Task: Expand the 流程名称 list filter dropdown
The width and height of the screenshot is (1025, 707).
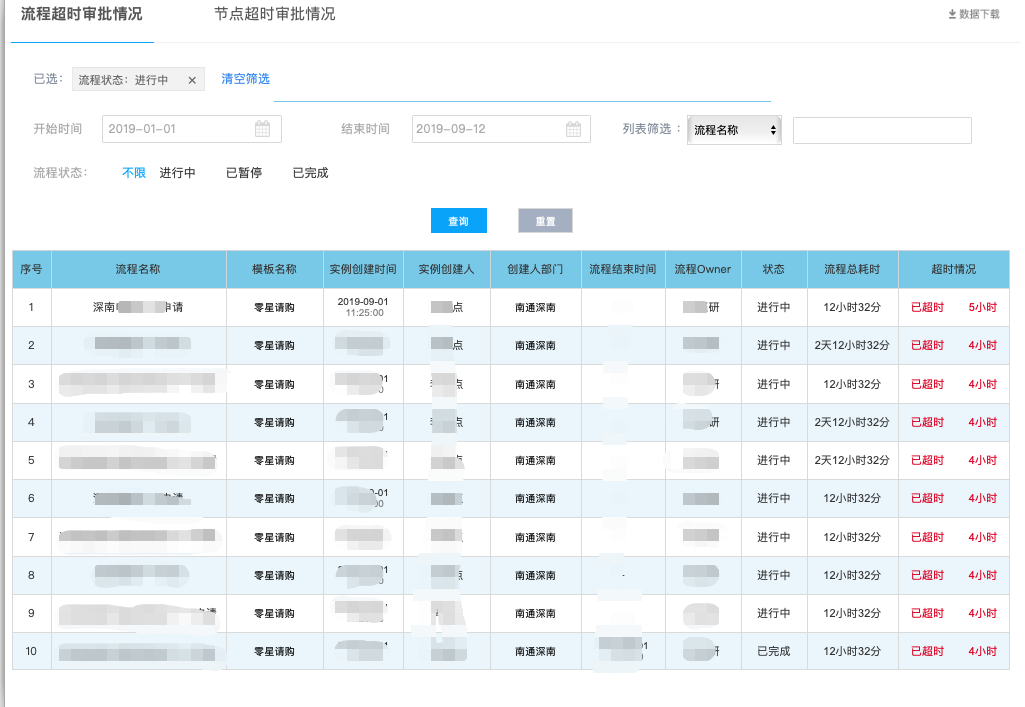Action: (735, 130)
